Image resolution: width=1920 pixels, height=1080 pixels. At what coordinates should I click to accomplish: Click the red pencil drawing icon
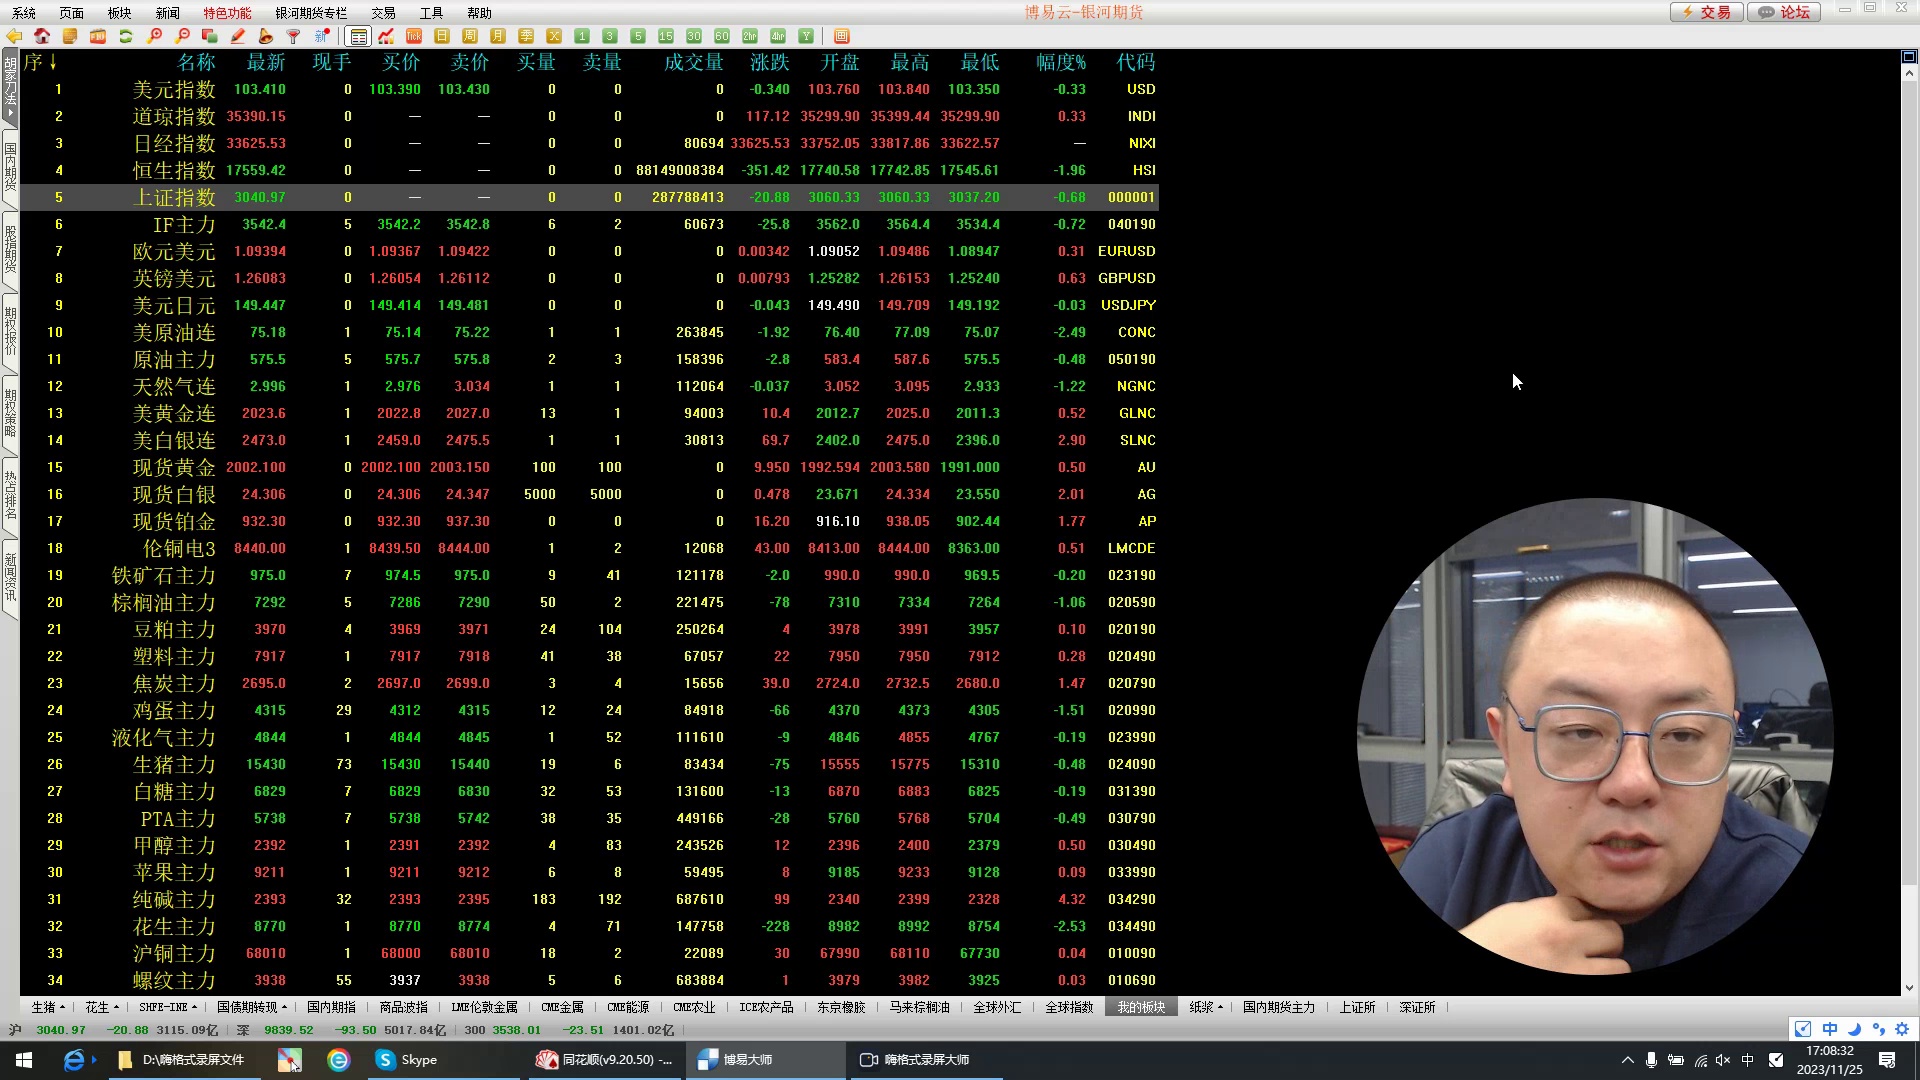pos(238,36)
